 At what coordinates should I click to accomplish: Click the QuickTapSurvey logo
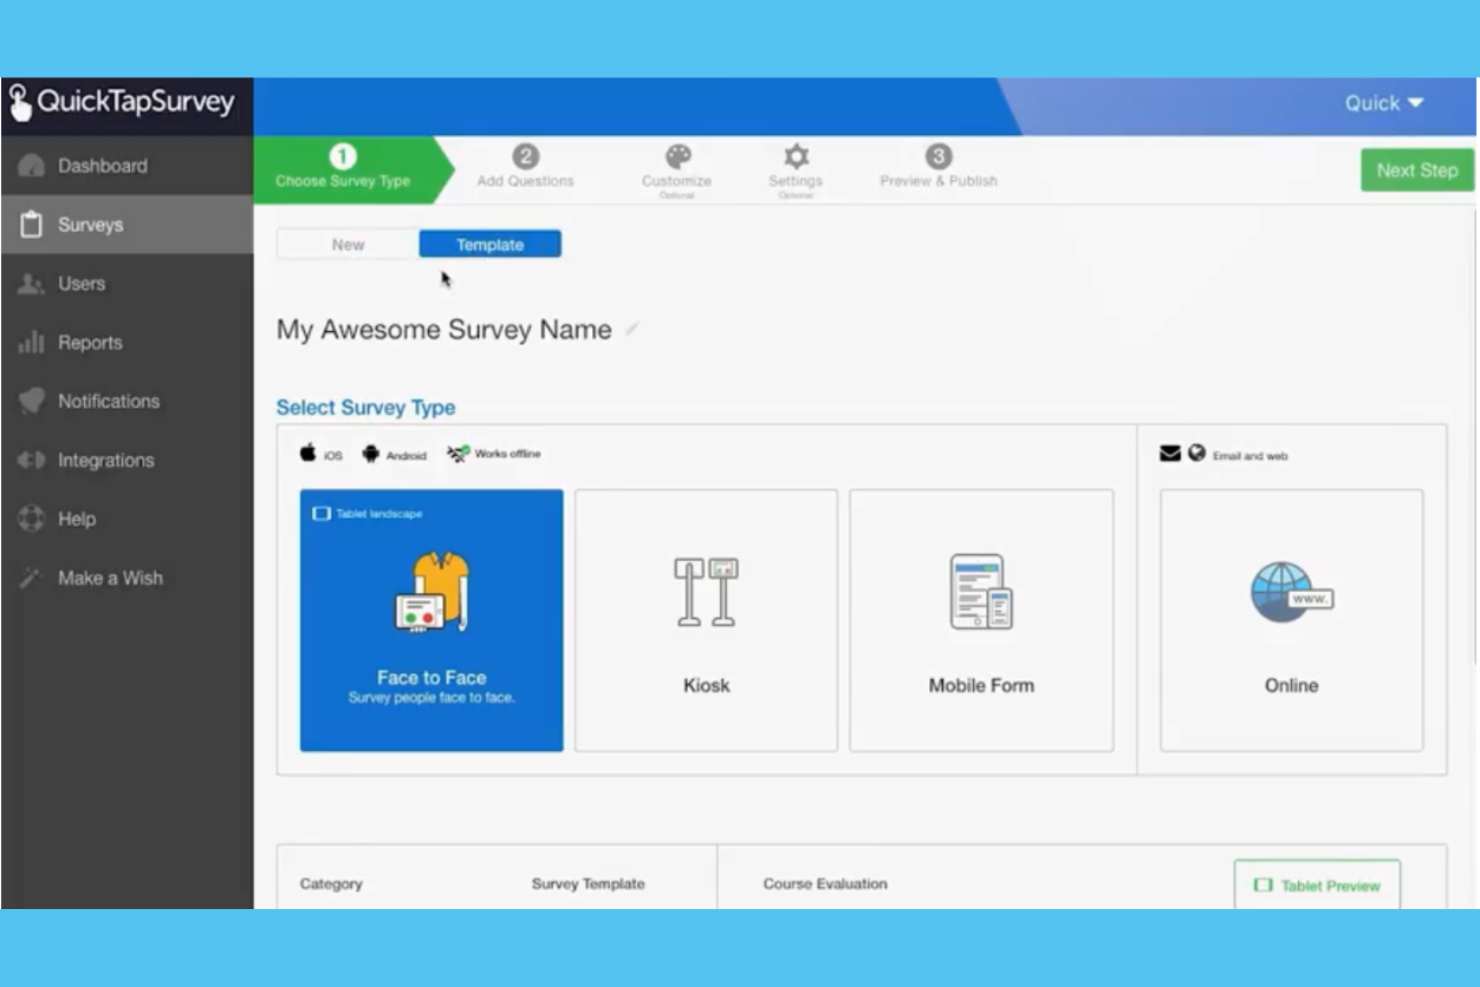click(x=122, y=102)
